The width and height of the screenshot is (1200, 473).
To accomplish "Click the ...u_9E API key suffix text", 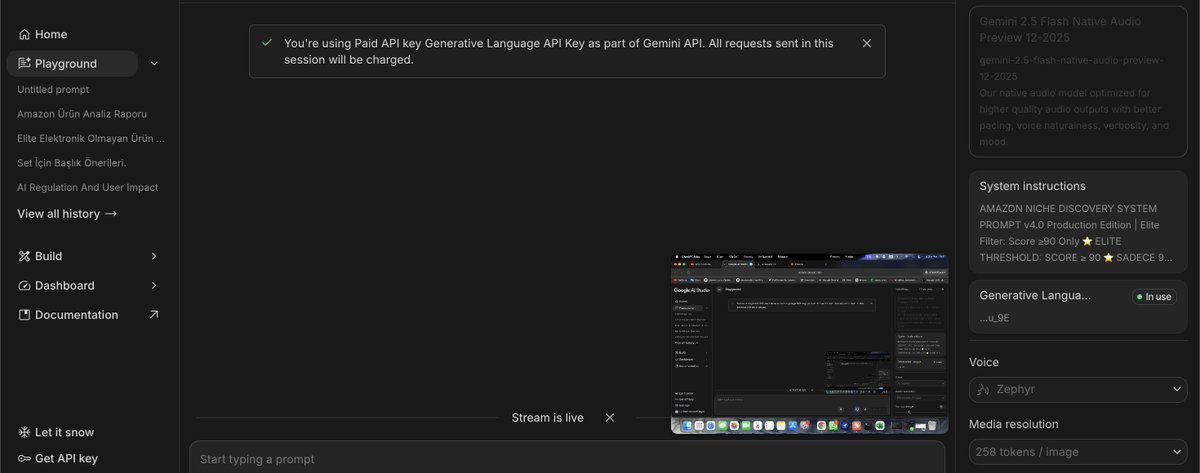I will (x=994, y=318).
